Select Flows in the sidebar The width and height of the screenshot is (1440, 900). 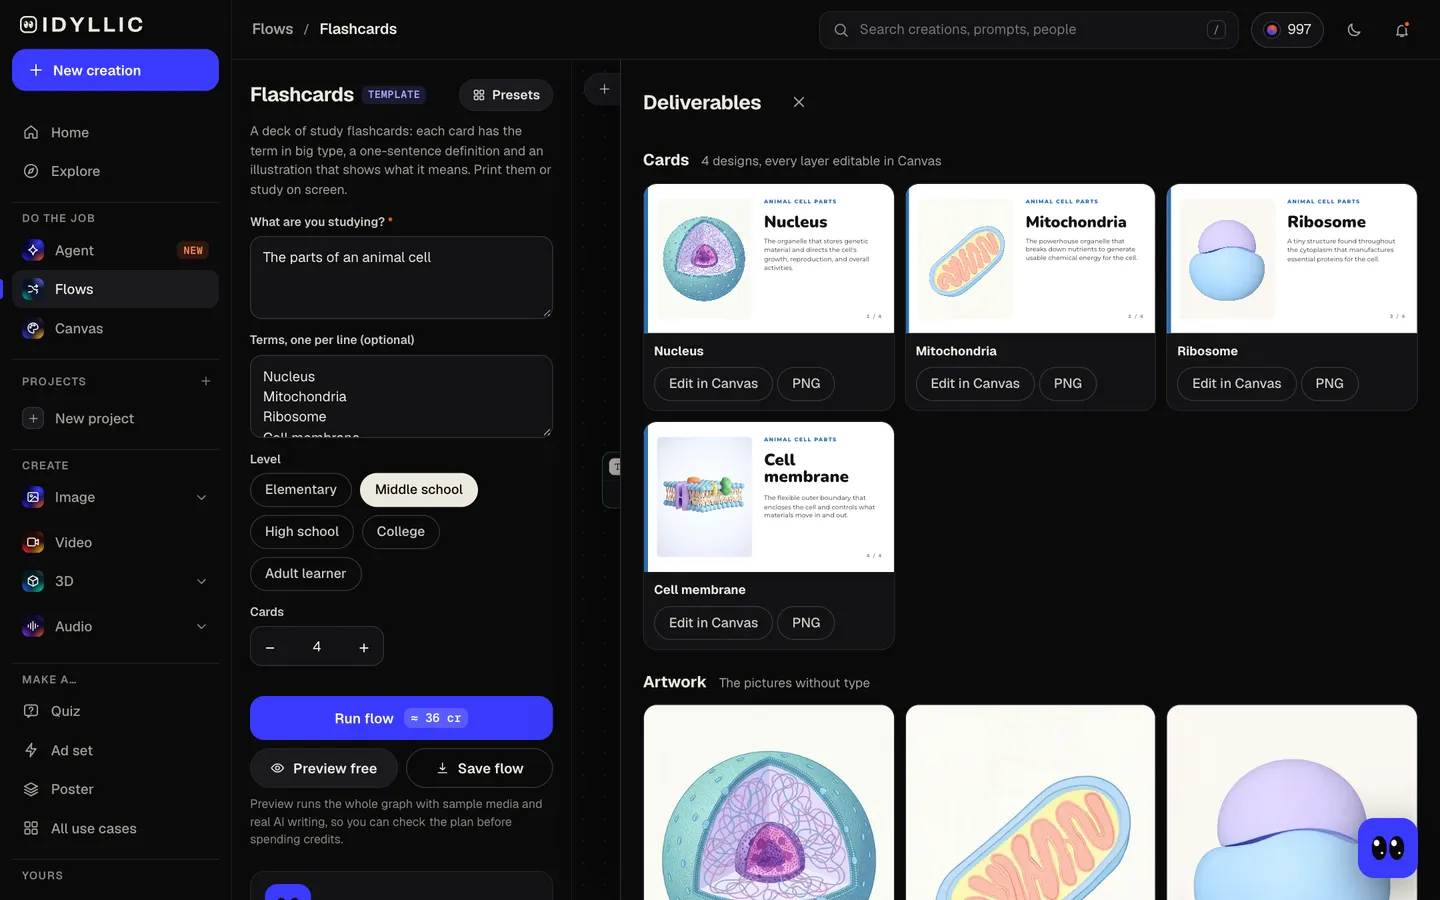[x=115, y=289]
